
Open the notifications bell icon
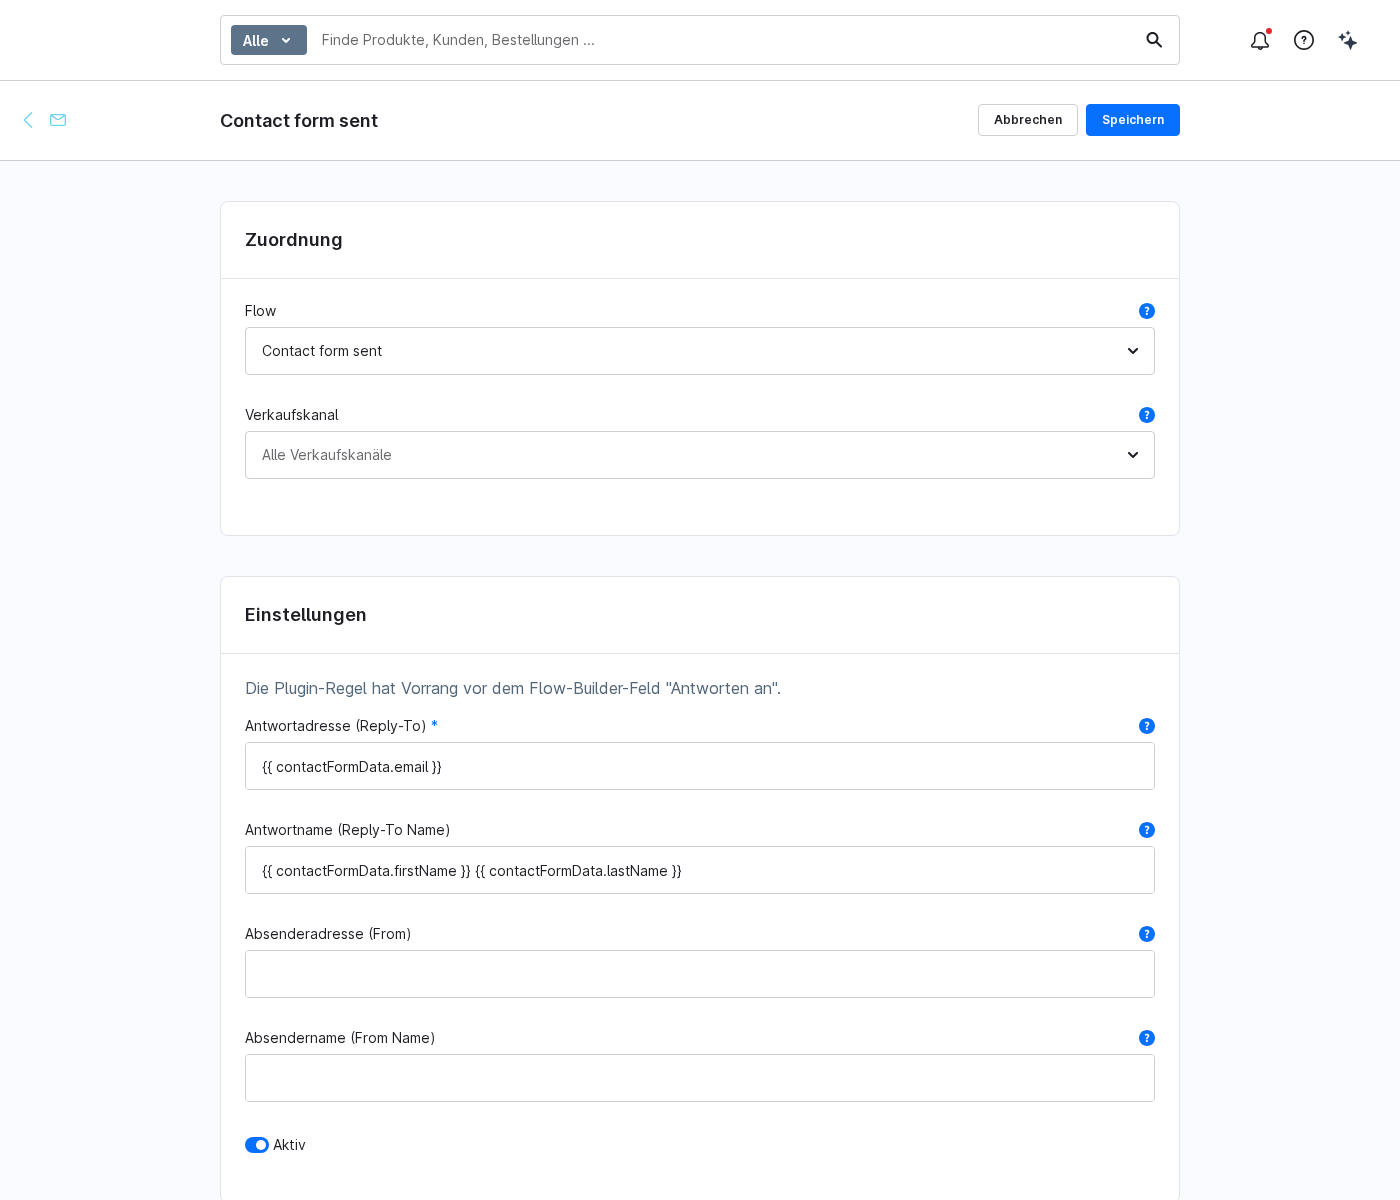point(1260,40)
